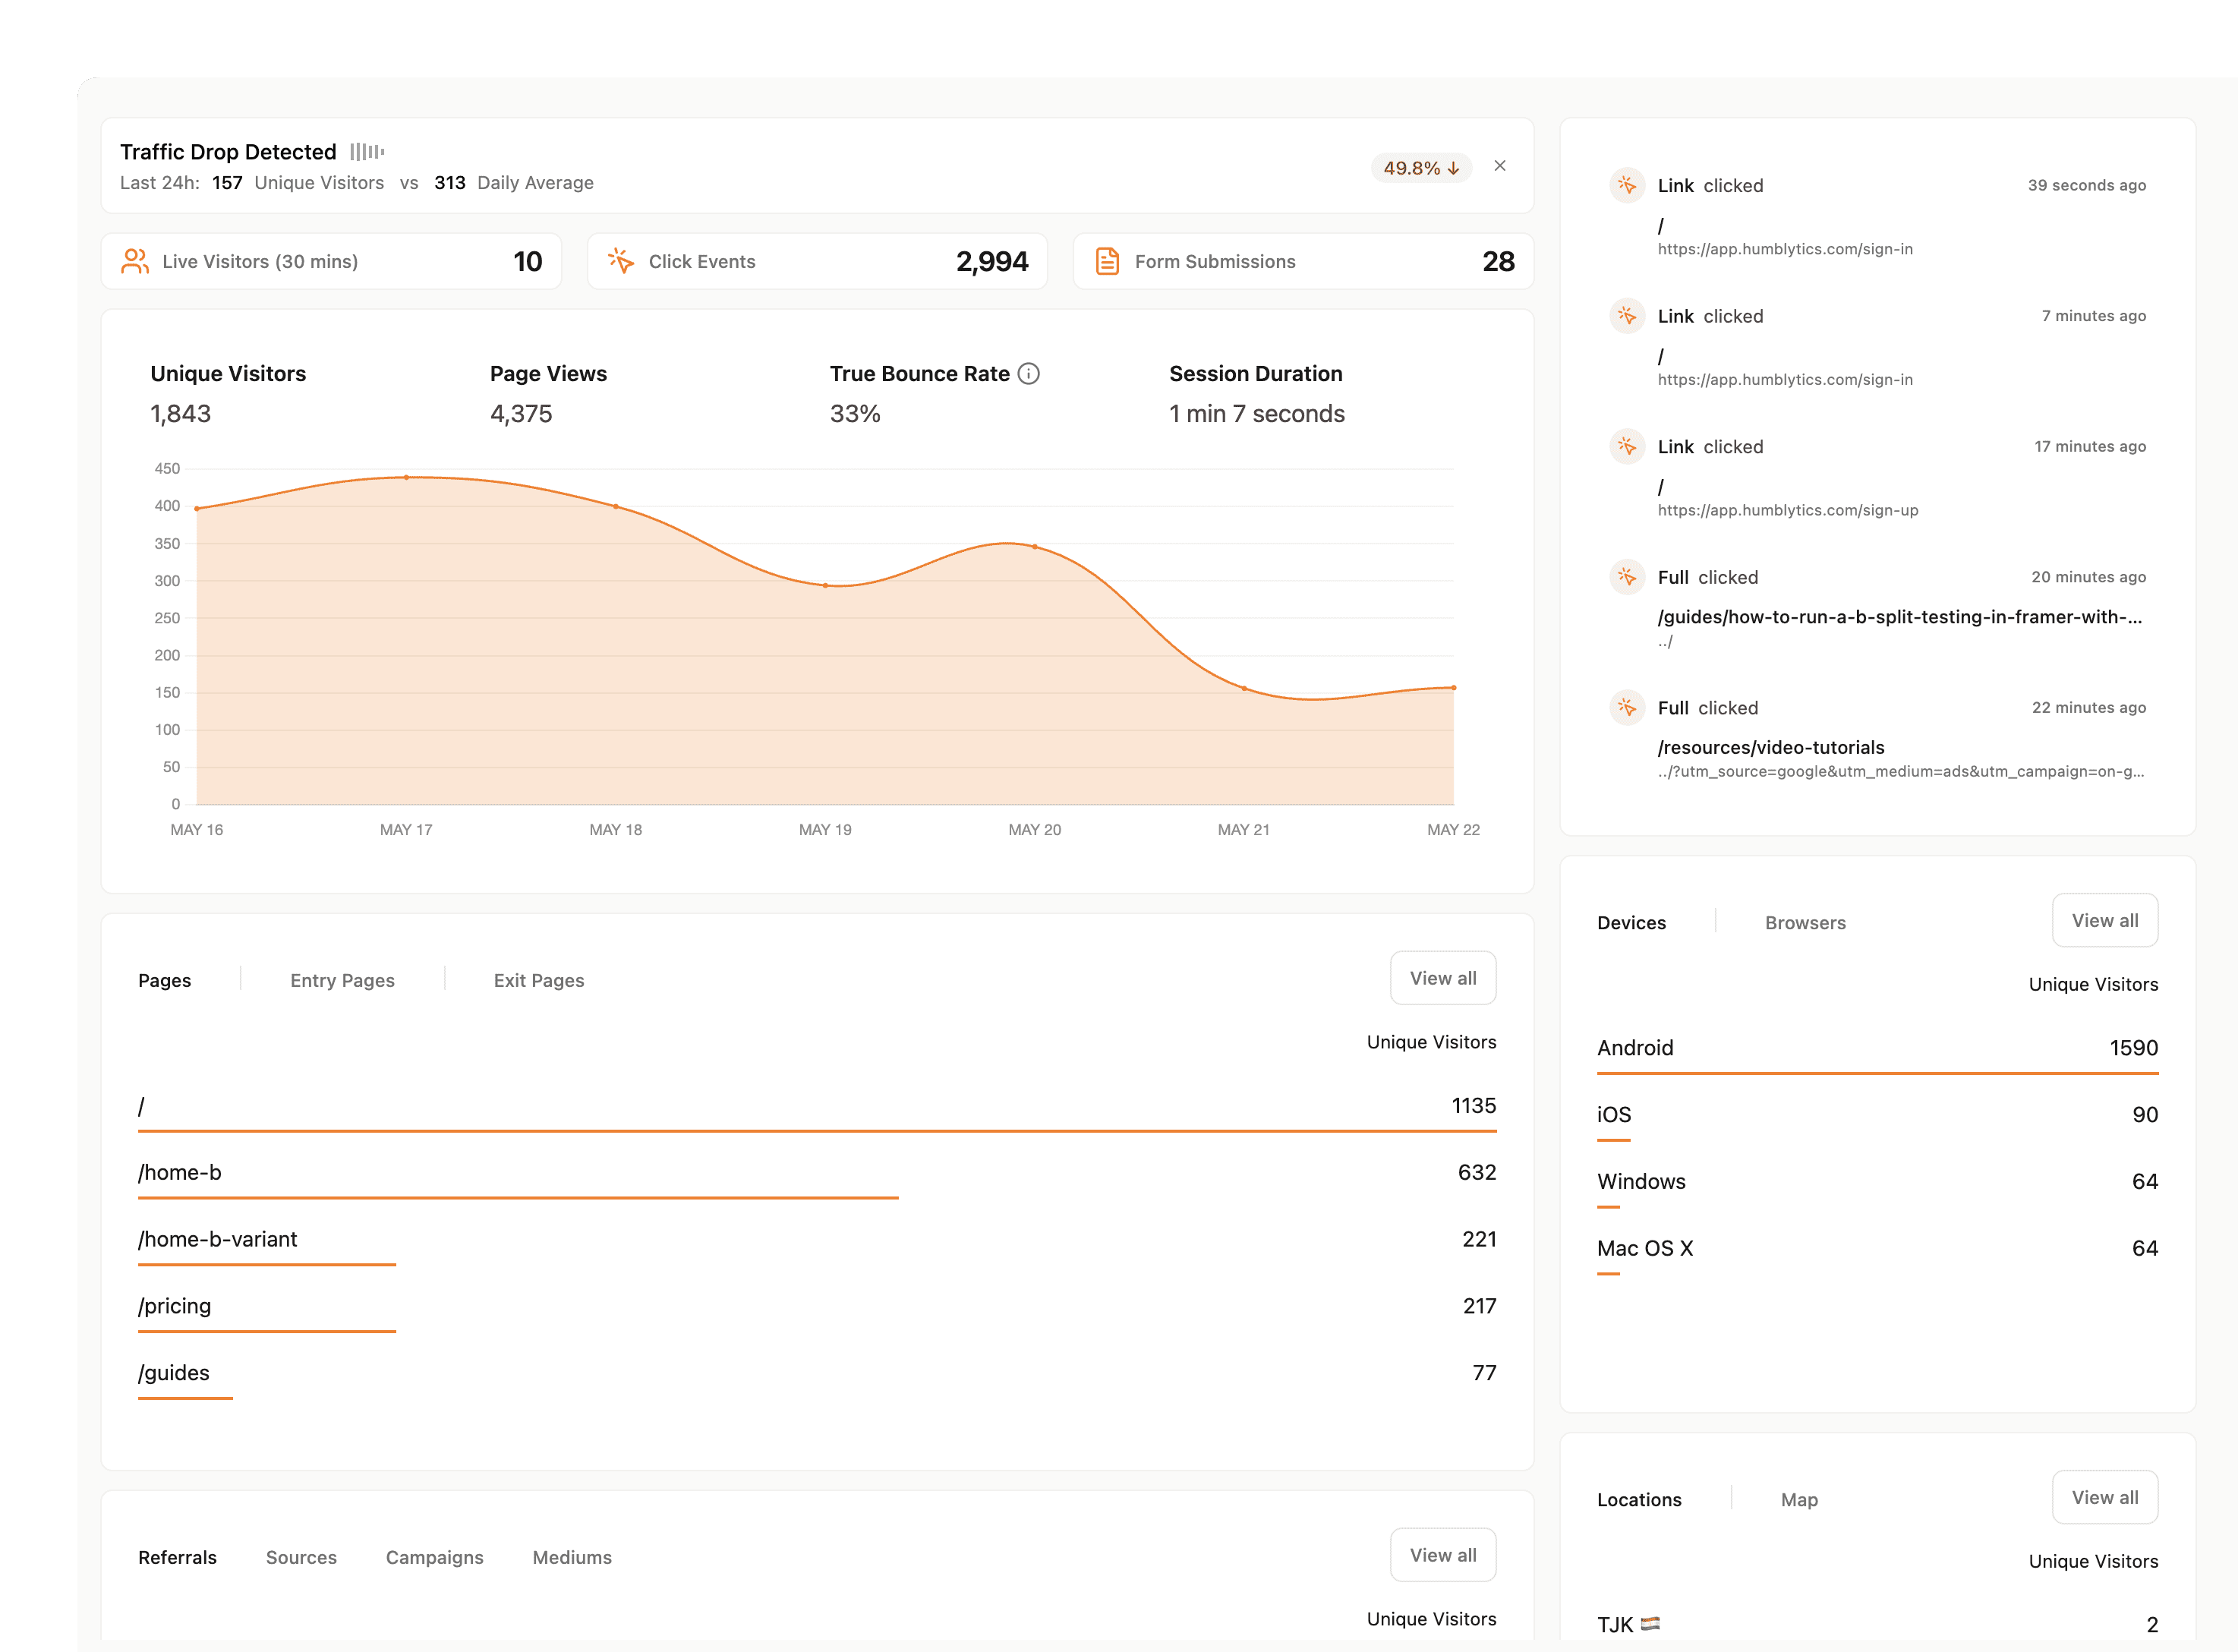The width and height of the screenshot is (2238, 1652).
Task: Click the TJK country flag icon
Action: (1650, 1624)
